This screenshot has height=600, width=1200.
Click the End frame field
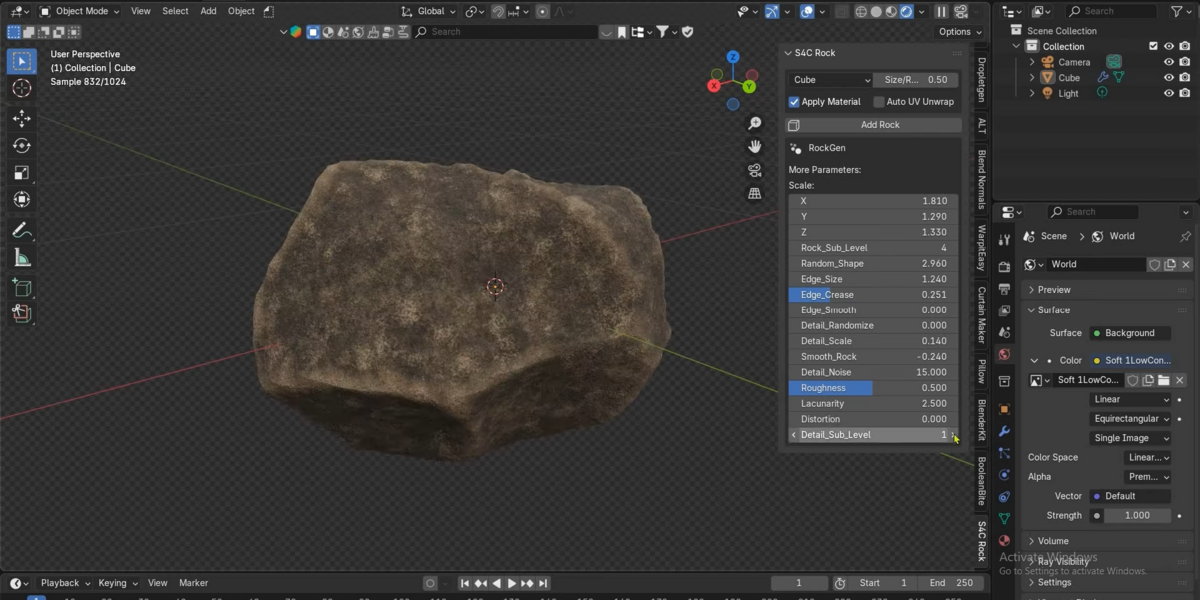coord(952,583)
